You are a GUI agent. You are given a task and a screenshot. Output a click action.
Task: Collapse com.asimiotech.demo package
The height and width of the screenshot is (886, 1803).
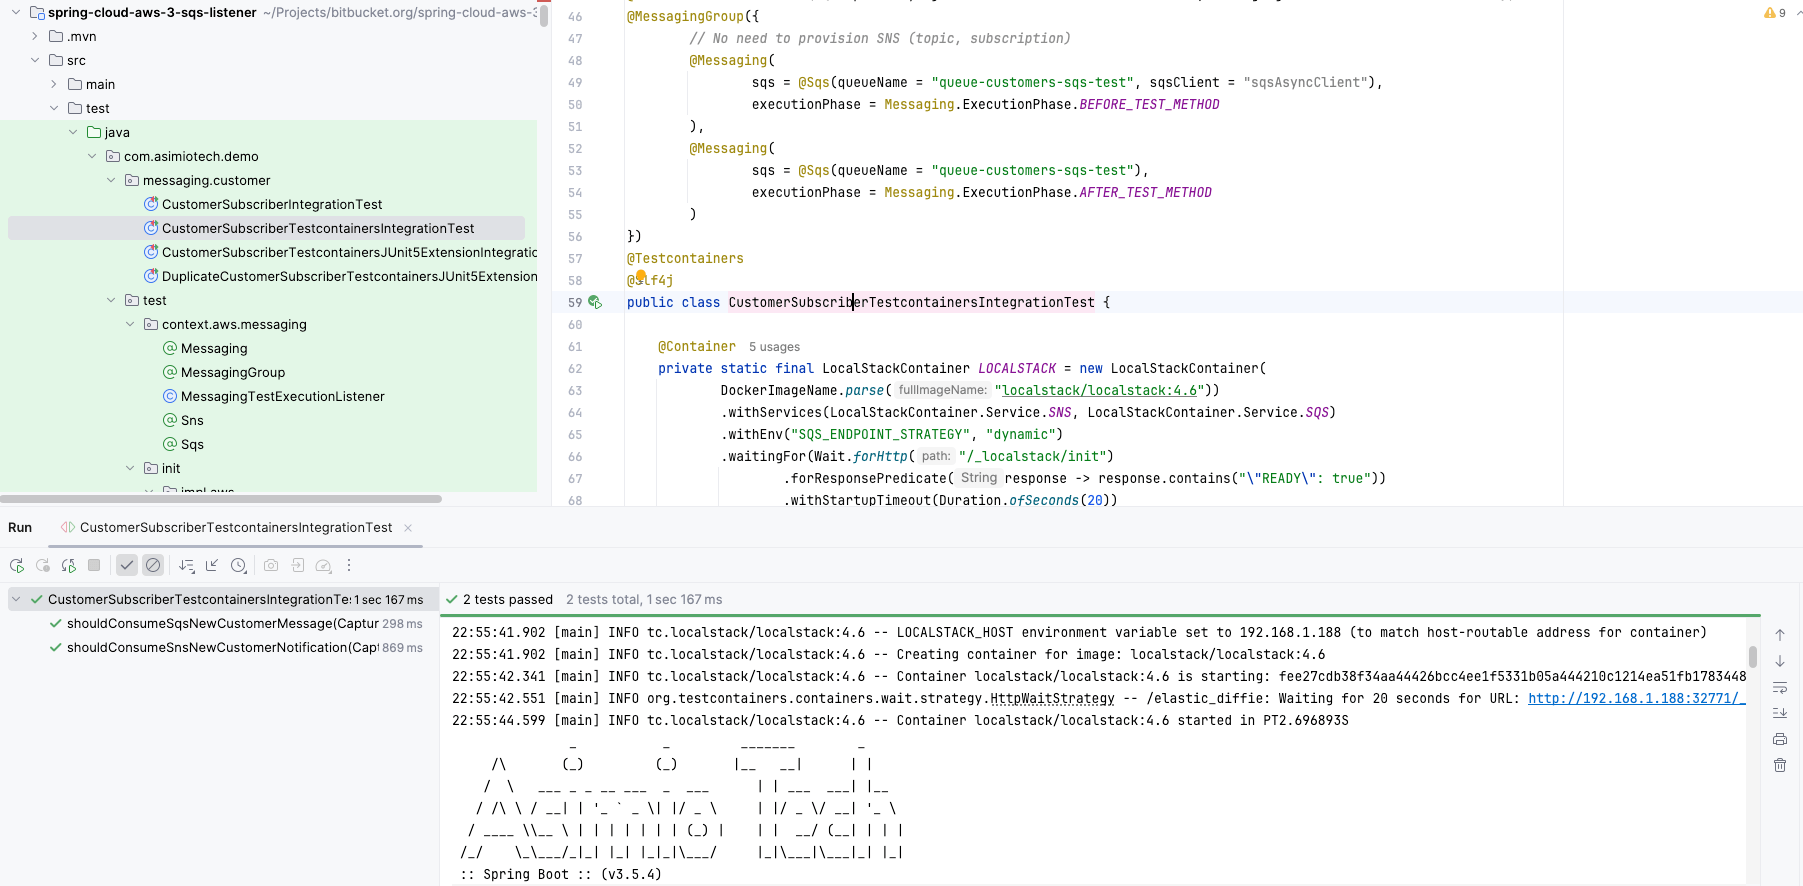pos(92,157)
